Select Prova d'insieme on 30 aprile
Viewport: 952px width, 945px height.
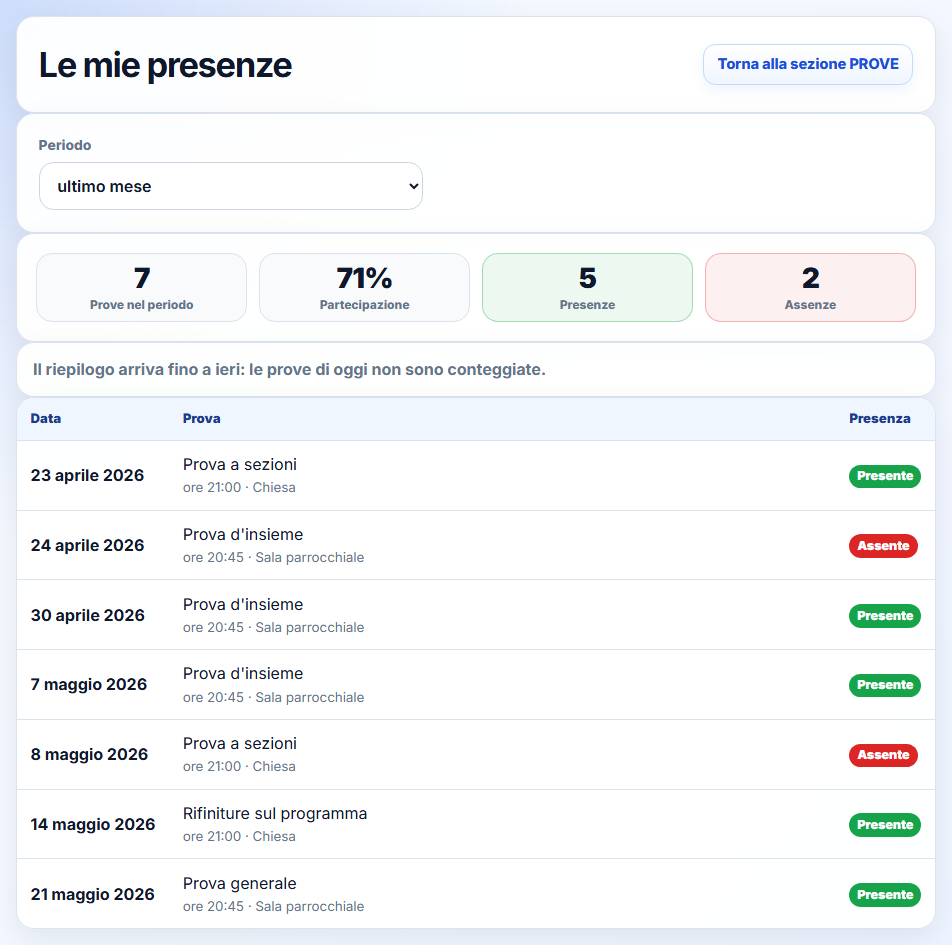coord(243,604)
